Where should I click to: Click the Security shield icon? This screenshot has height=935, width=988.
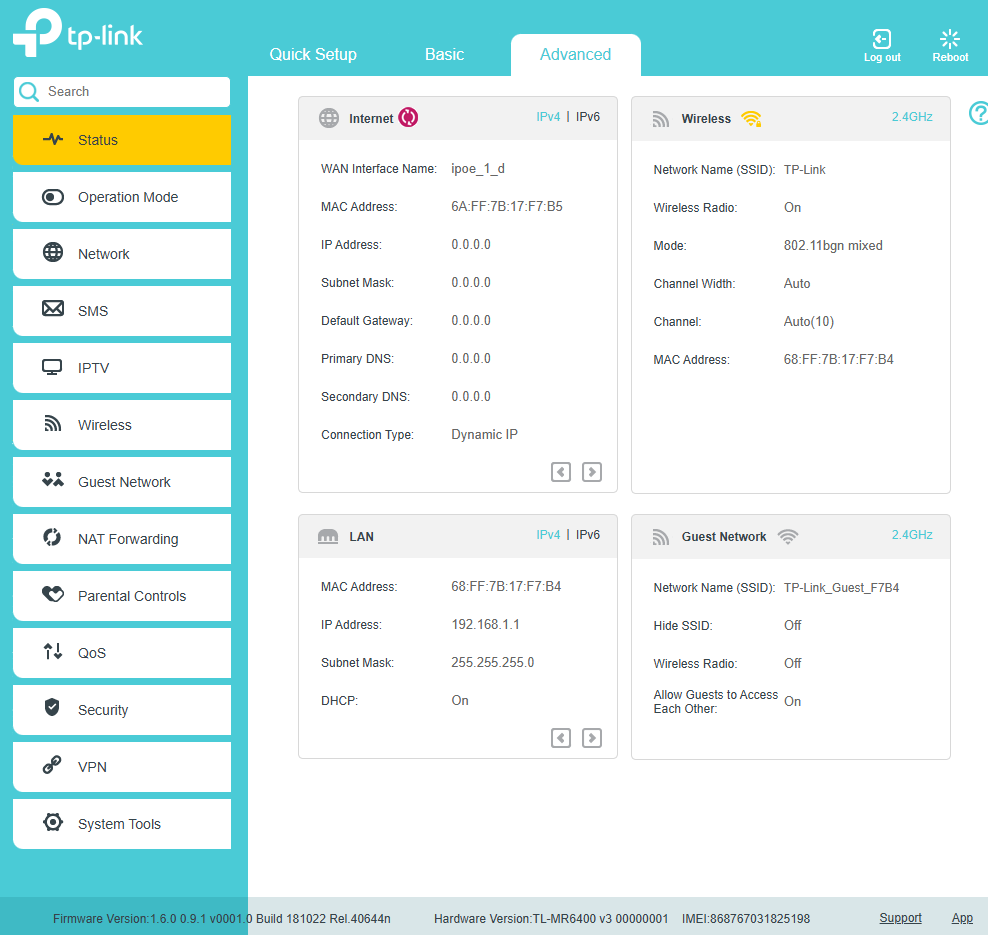(52, 707)
